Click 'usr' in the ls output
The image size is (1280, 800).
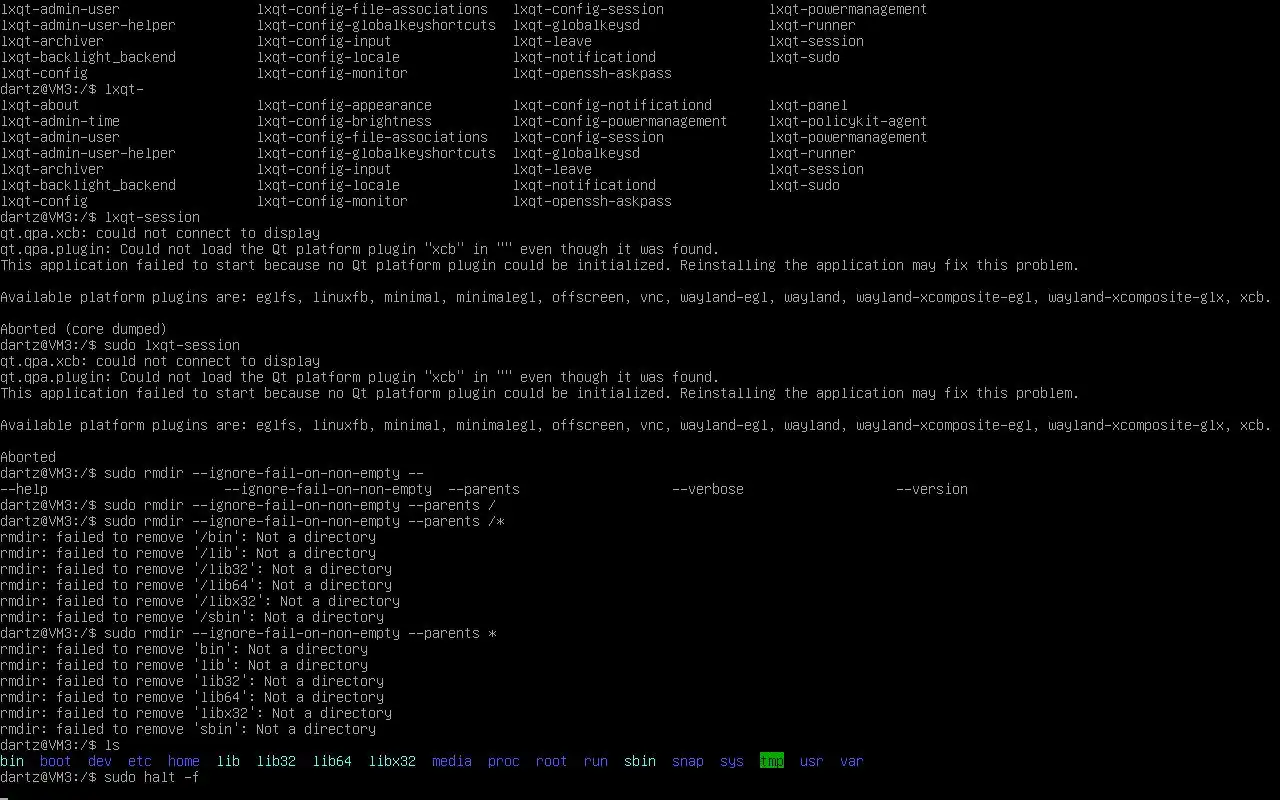click(x=812, y=761)
